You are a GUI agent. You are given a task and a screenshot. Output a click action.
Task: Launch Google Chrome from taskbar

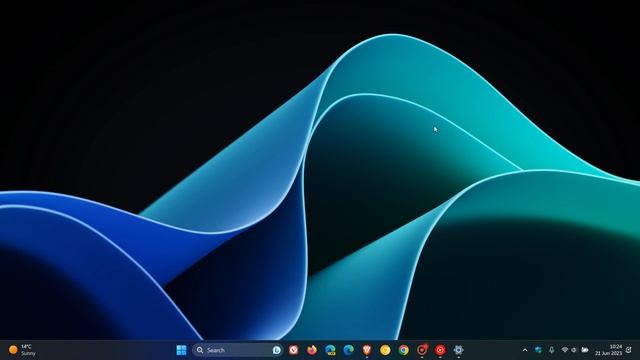403,350
